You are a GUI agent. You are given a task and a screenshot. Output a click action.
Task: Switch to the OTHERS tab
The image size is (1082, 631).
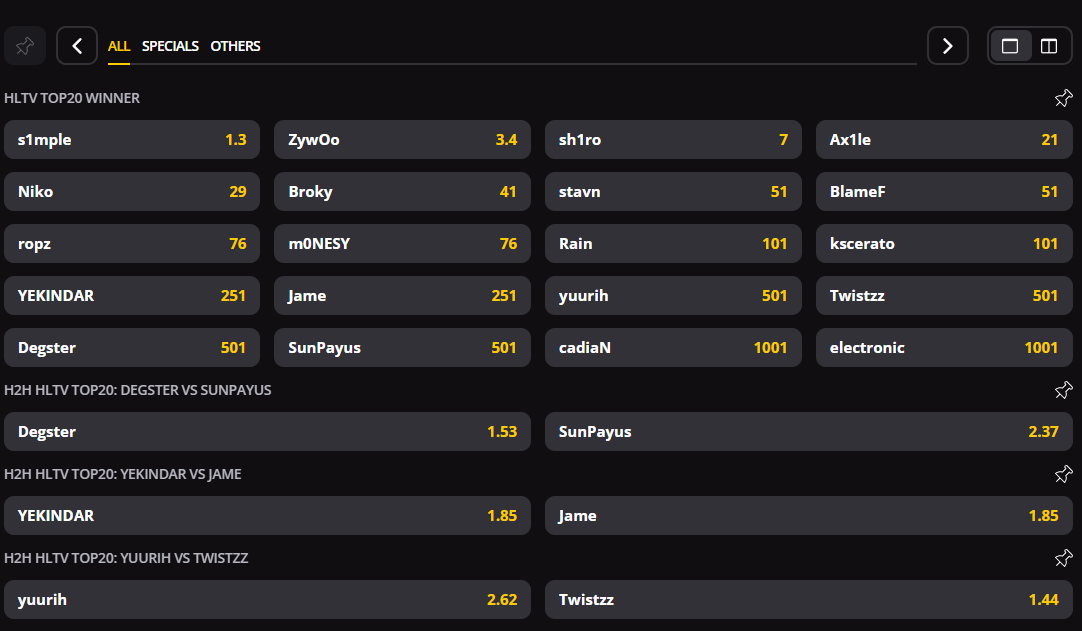(x=235, y=46)
